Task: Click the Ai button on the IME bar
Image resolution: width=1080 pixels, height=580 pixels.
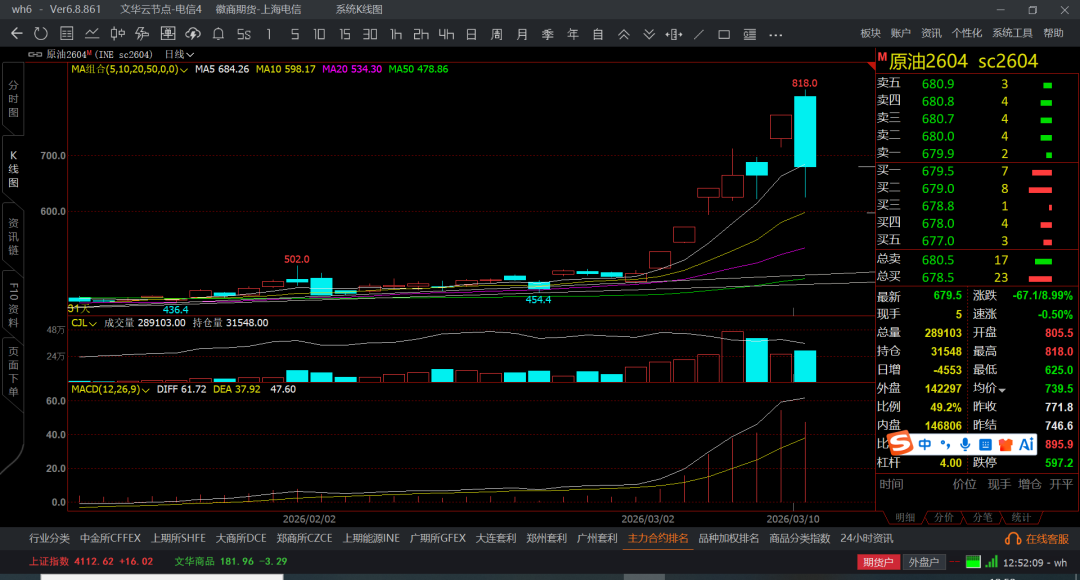Action: pos(1026,444)
